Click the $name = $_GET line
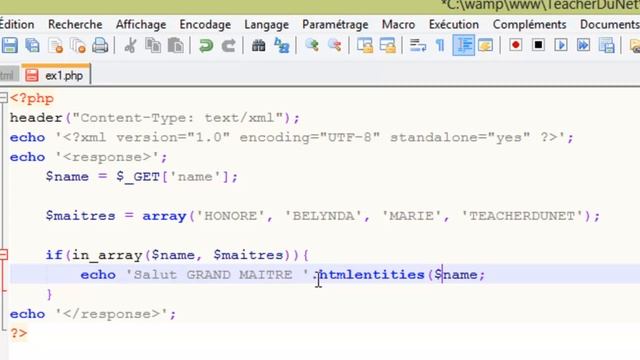The width and height of the screenshot is (640, 360). [142, 177]
